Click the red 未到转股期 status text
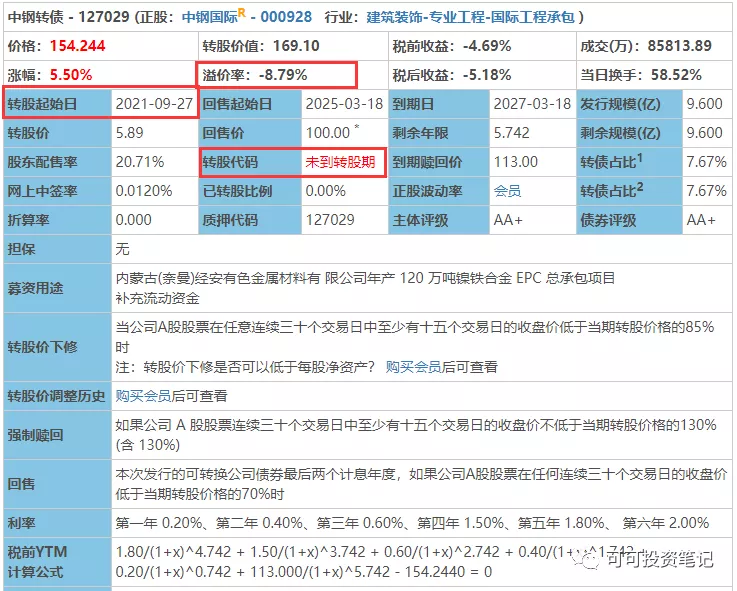 click(x=339, y=162)
